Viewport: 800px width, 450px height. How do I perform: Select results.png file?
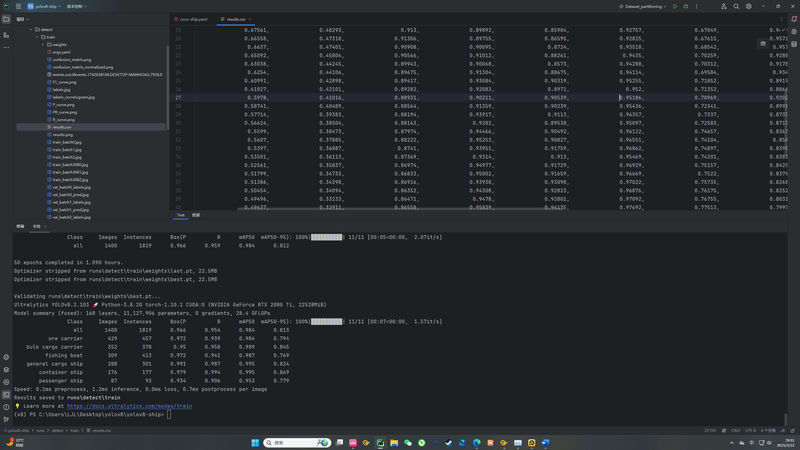pos(63,135)
